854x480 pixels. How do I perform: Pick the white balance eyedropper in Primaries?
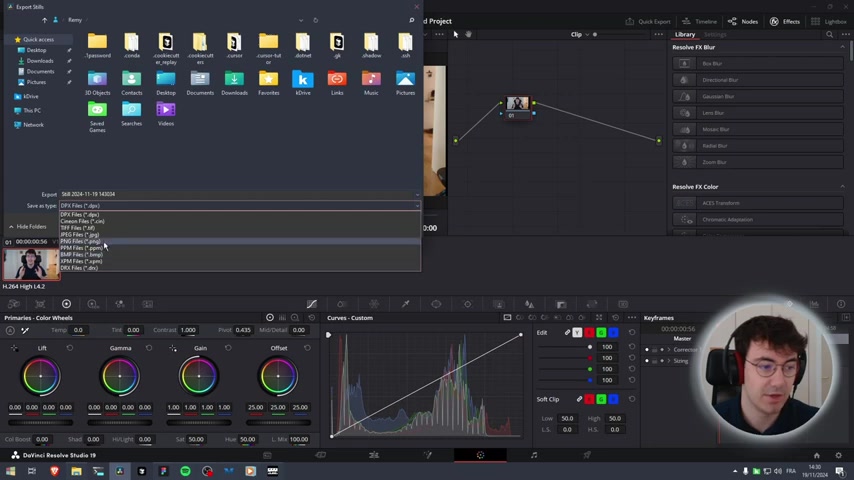point(25,330)
